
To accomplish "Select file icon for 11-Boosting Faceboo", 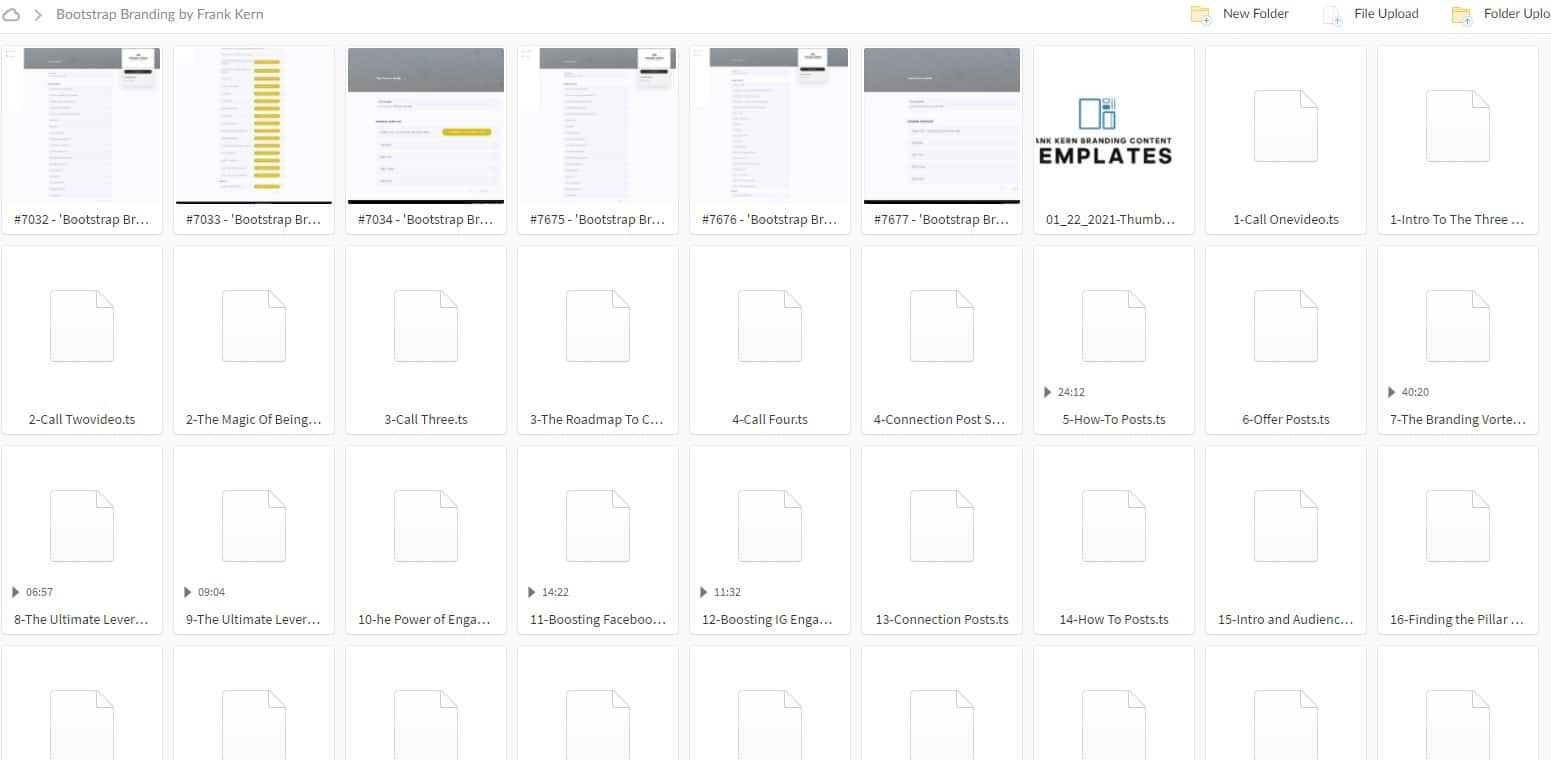I will (598, 525).
